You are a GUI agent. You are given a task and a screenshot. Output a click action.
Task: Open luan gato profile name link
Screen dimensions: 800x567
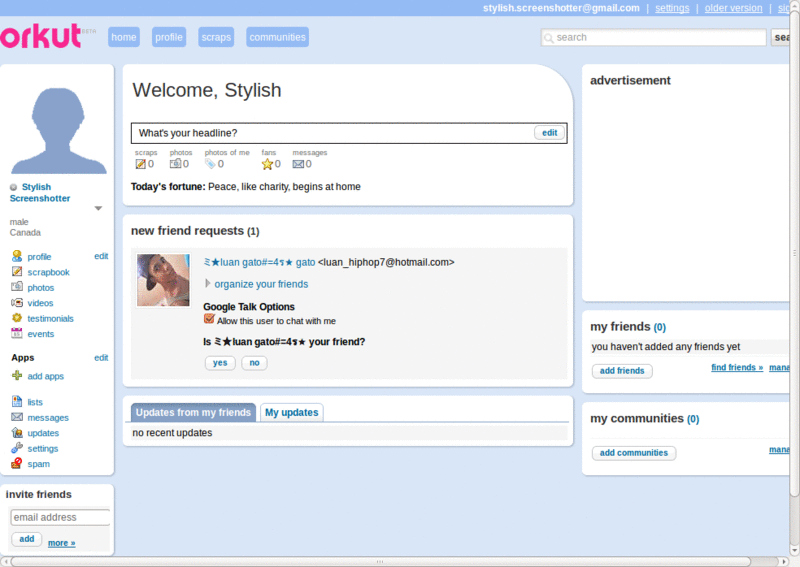(259, 262)
